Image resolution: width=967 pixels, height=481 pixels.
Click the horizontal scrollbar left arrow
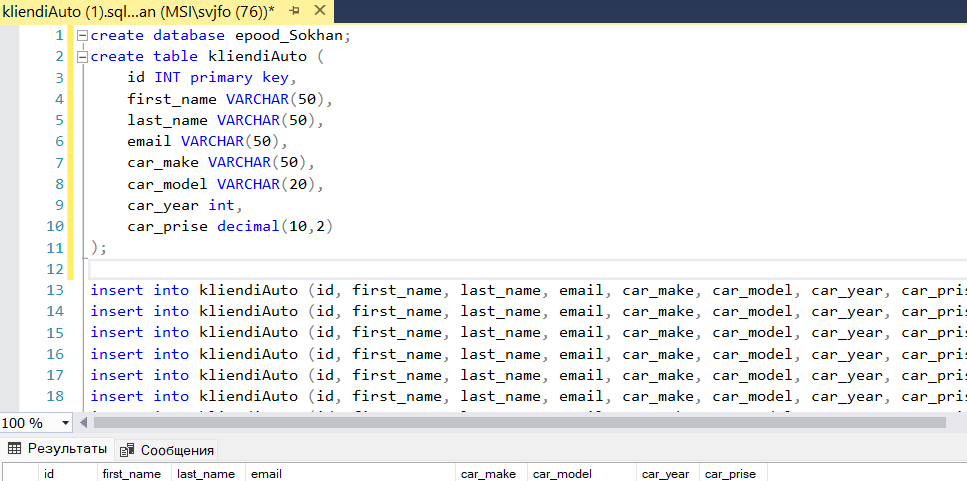click(x=84, y=423)
